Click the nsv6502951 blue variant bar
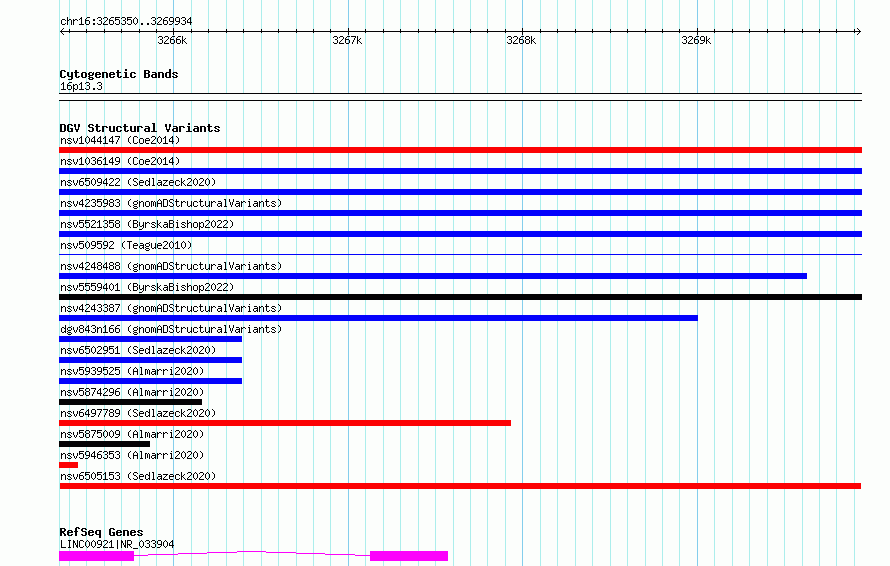The width and height of the screenshot is (890, 566). pos(150,360)
